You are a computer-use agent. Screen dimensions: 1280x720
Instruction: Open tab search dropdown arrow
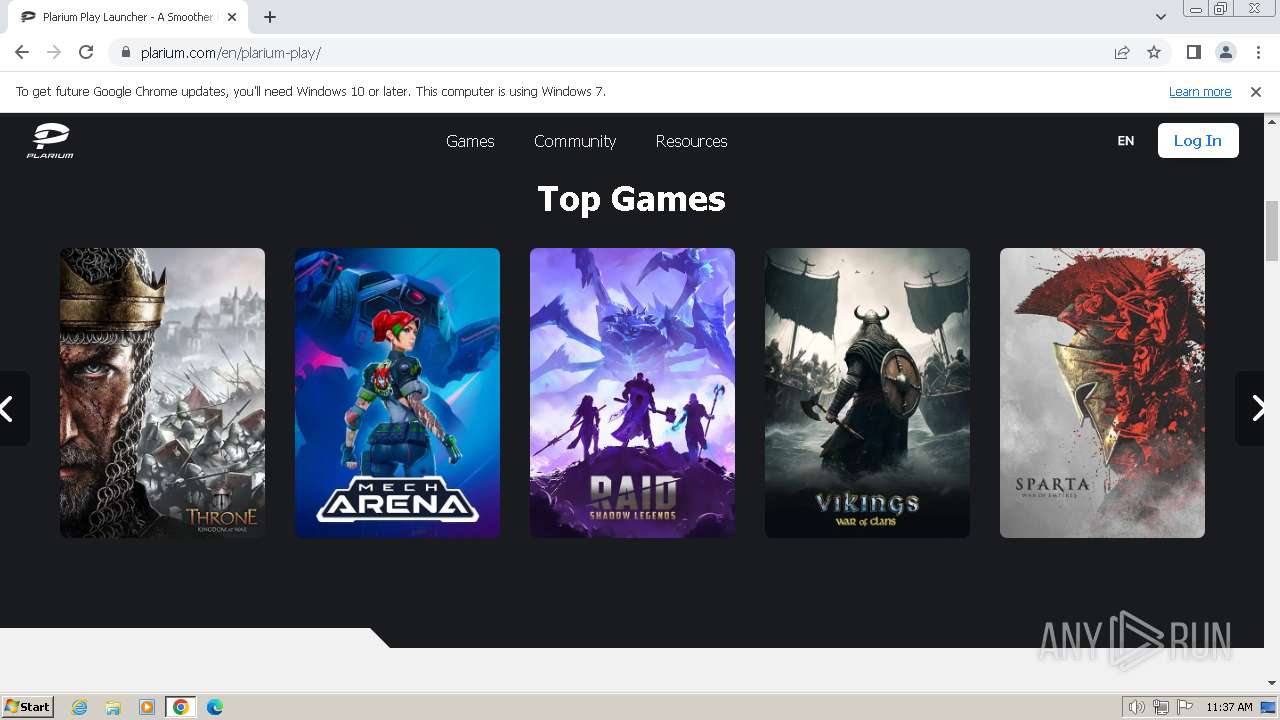(x=1161, y=17)
